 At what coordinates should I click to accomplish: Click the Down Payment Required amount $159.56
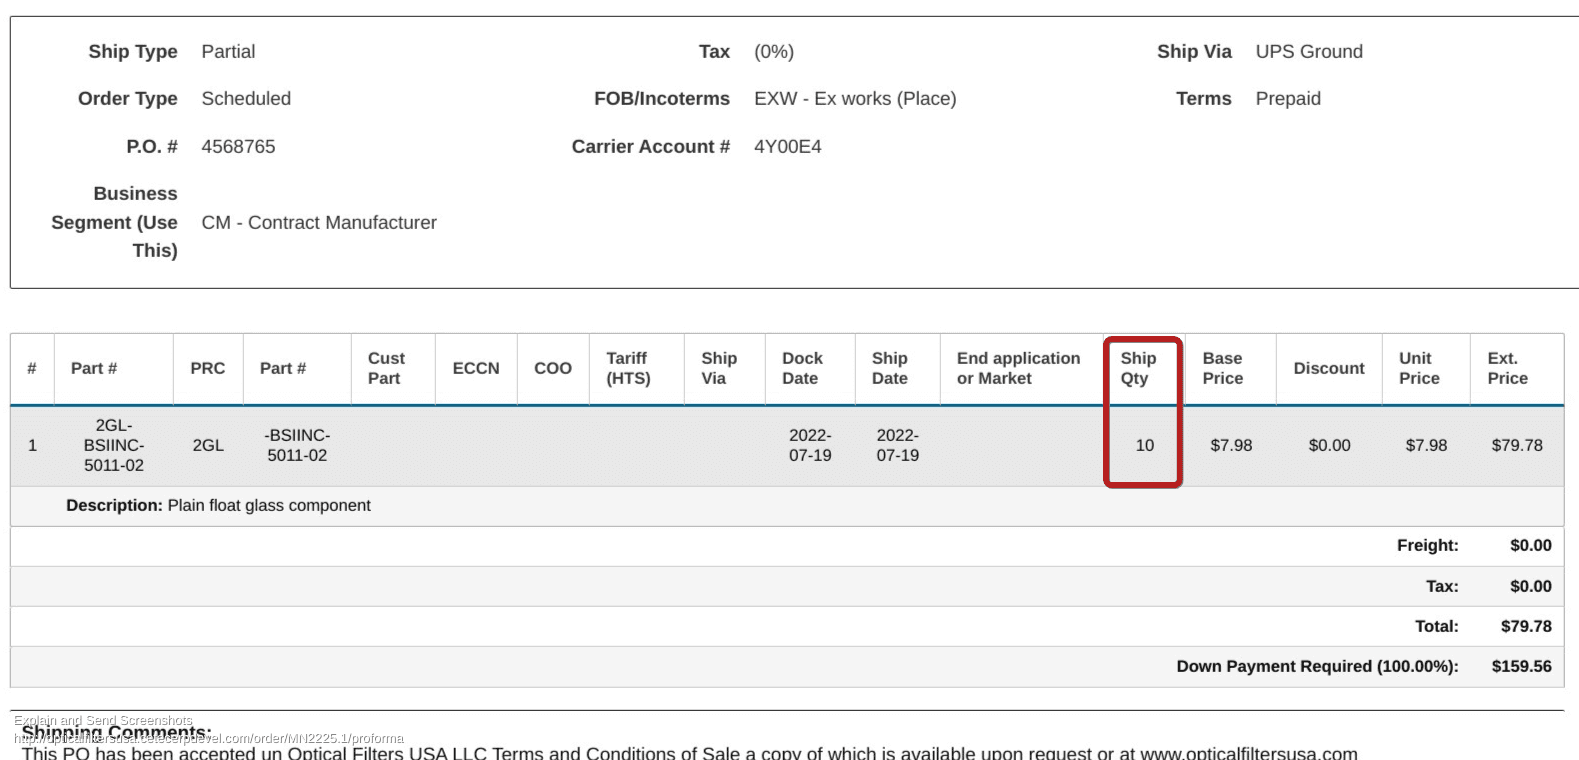(1521, 666)
